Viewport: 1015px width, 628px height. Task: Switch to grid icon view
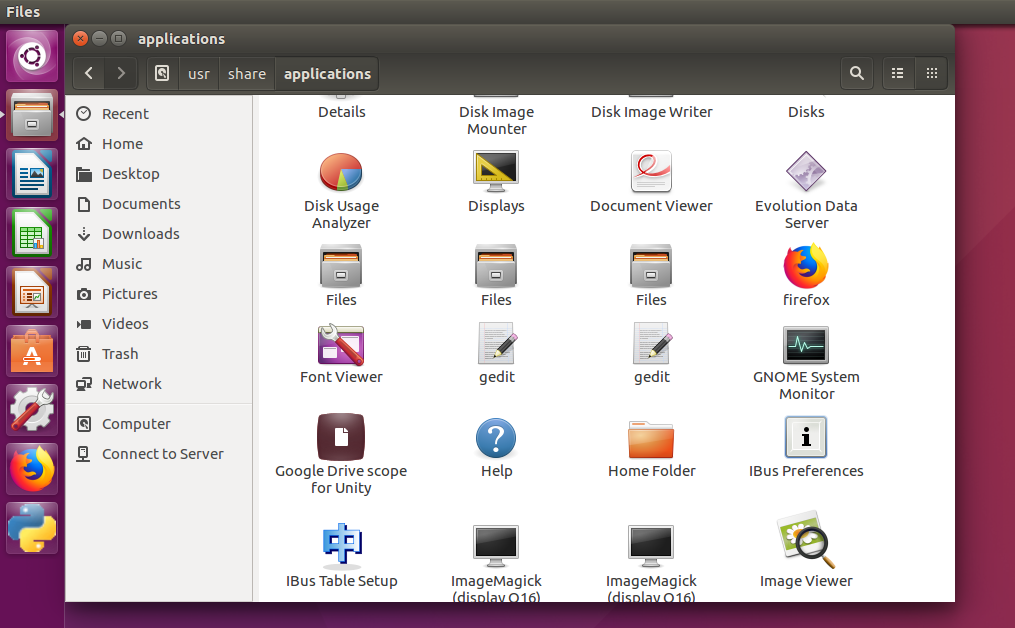pos(932,73)
